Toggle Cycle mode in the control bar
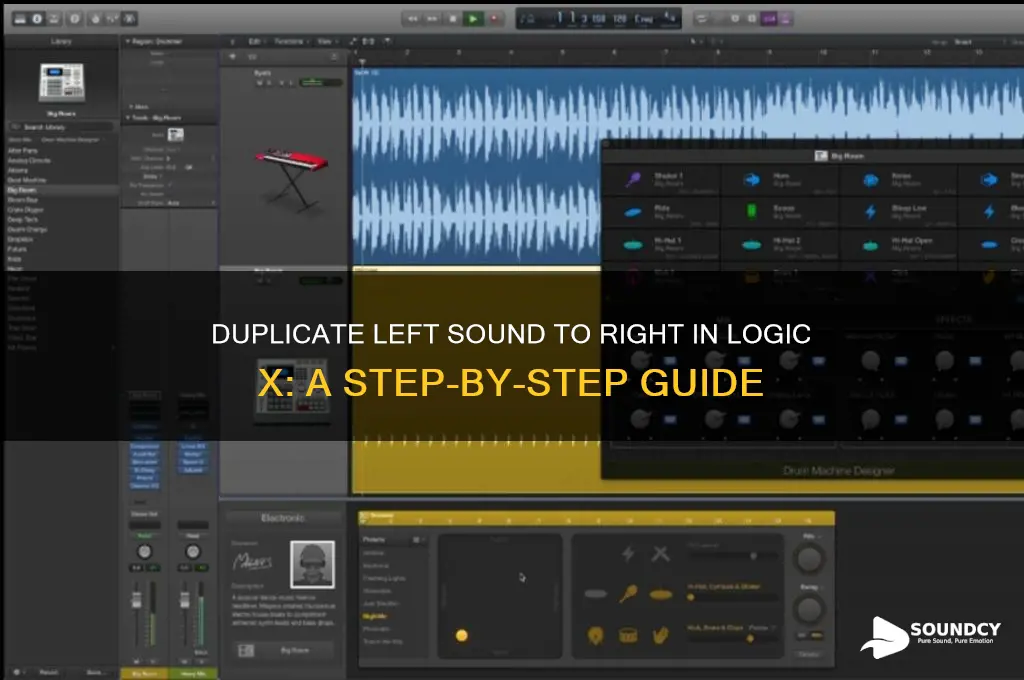Viewport: 1024px width, 680px height. (x=701, y=19)
